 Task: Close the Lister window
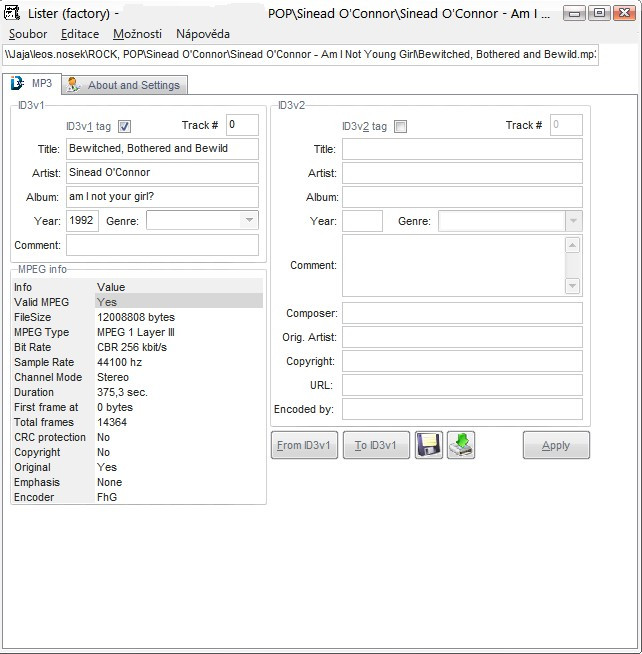624,13
